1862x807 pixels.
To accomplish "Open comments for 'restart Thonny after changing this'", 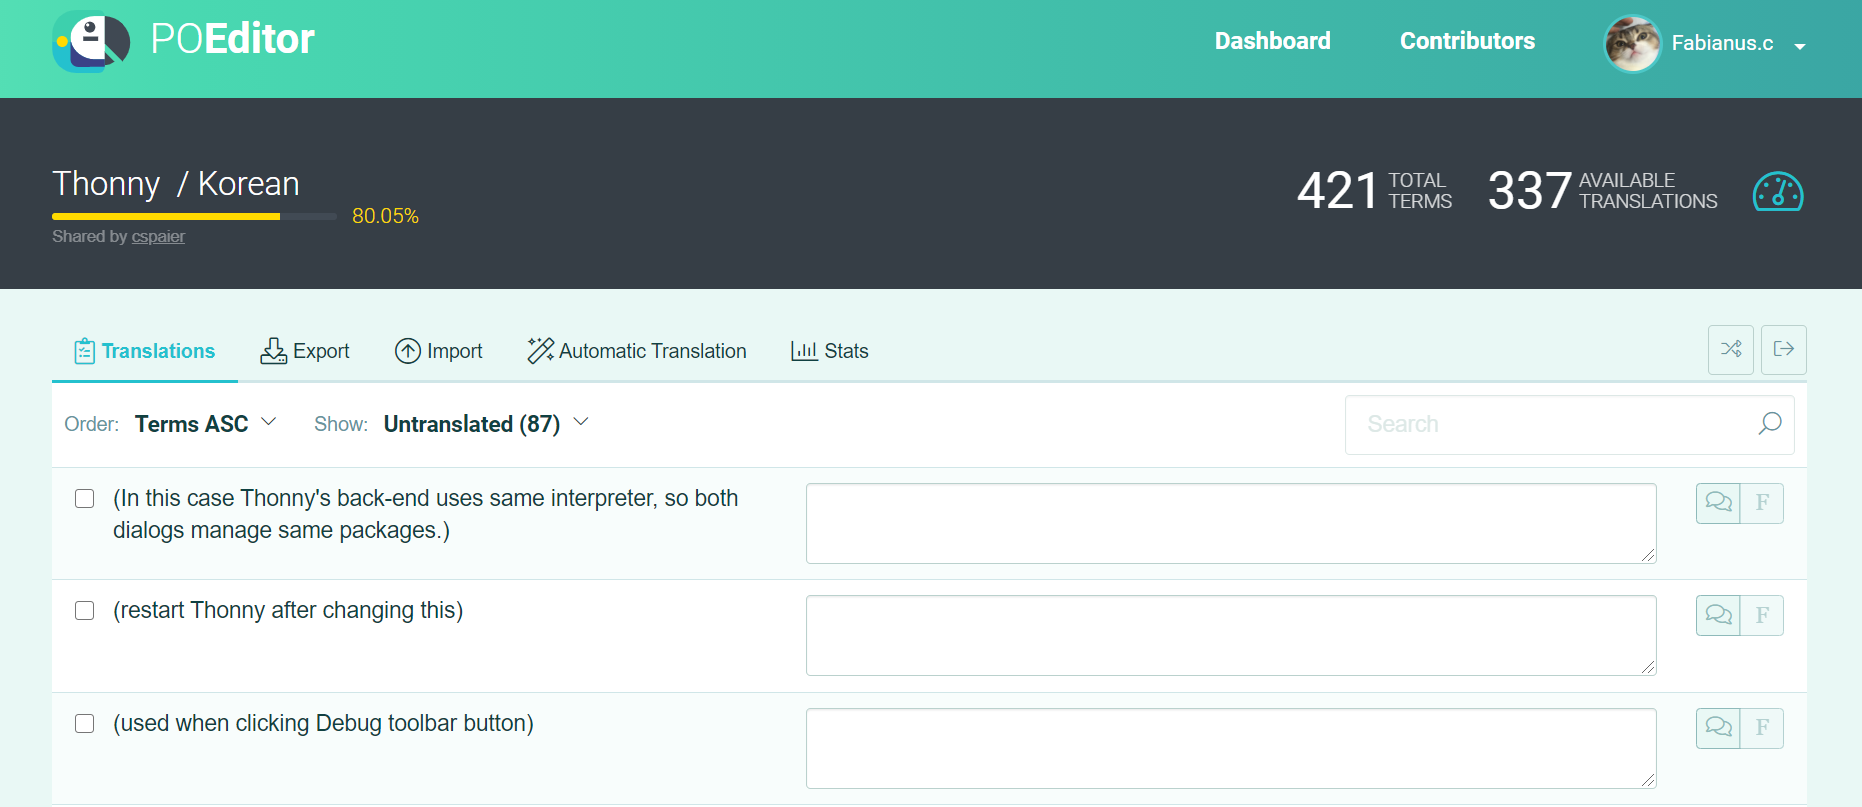I will (1718, 615).
